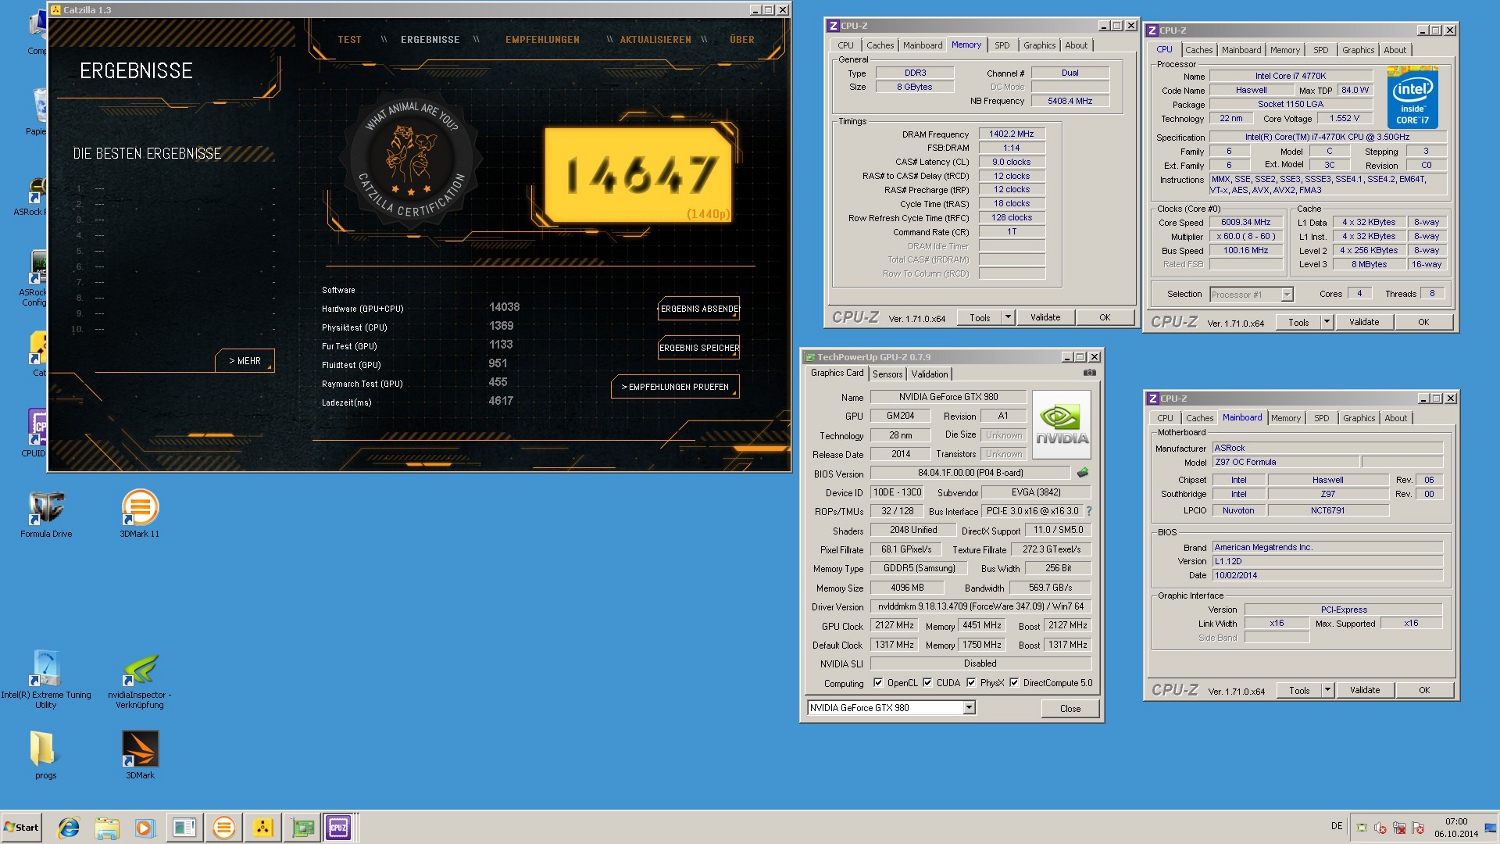Click the ERGEBNIS SPEICHERN button
Image resolution: width=1500 pixels, height=844 pixels.
point(699,348)
